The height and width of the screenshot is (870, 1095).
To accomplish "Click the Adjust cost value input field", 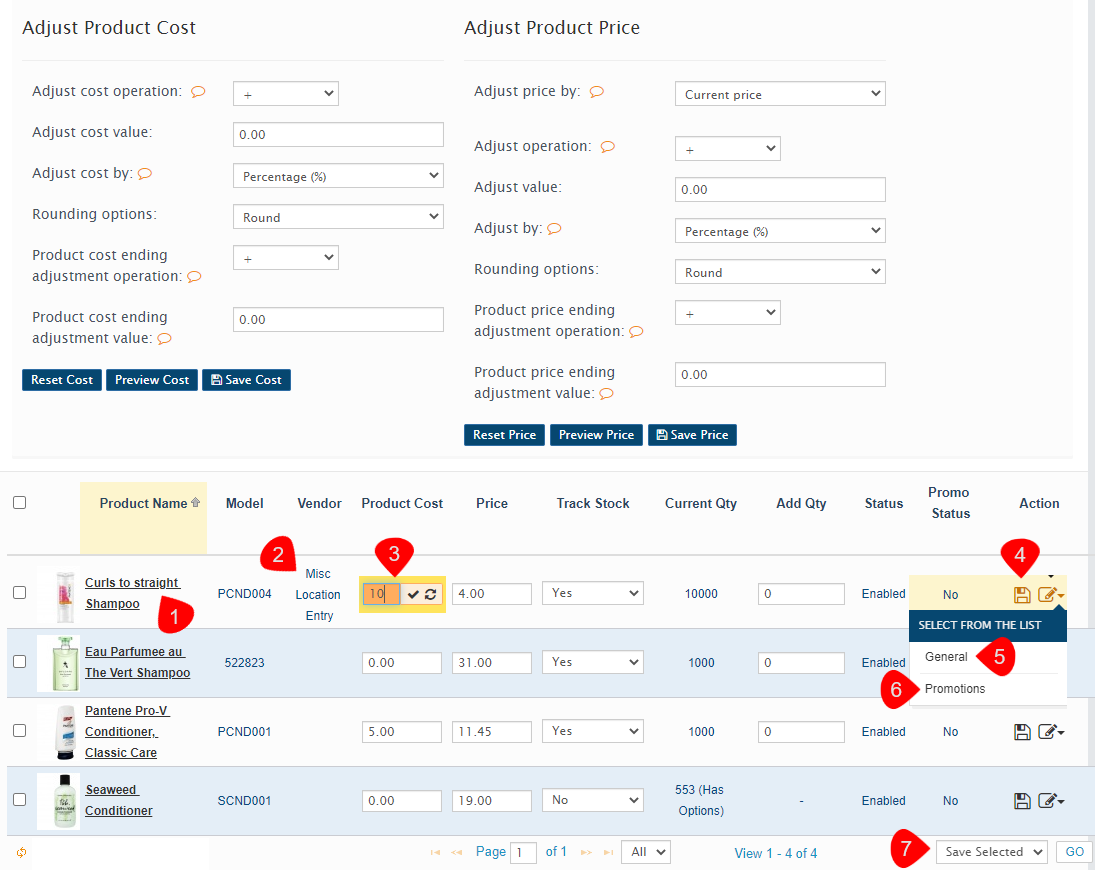I will pos(338,135).
